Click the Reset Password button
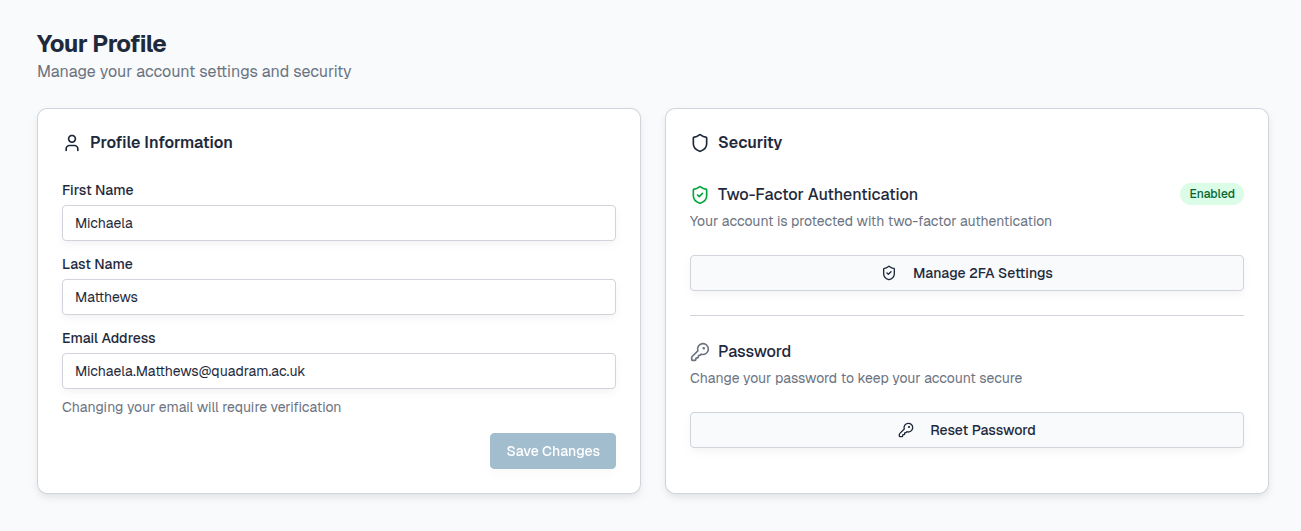Image resolution: width=1301 pixels, height=531 pixels. (x=966, y=430)
